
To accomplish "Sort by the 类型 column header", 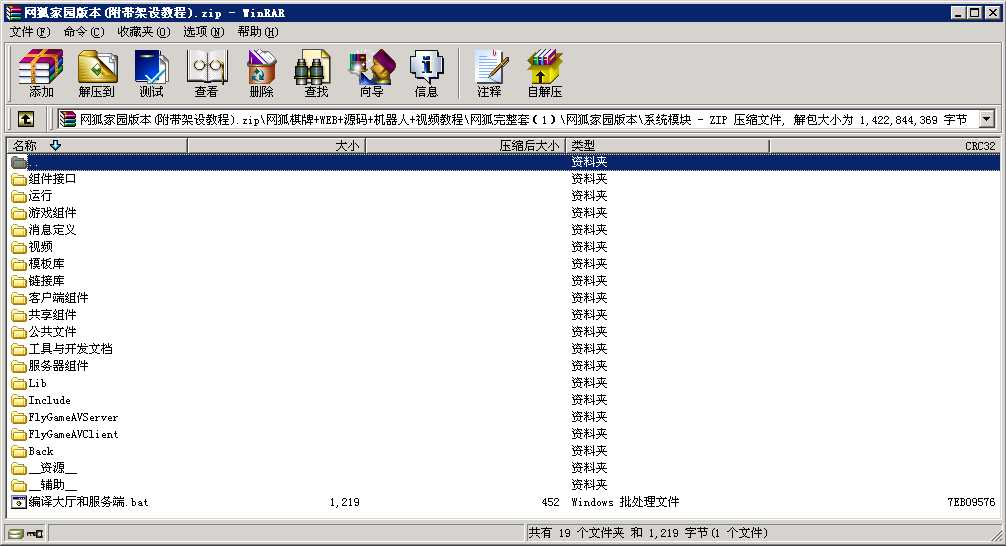I will (667, 146).
